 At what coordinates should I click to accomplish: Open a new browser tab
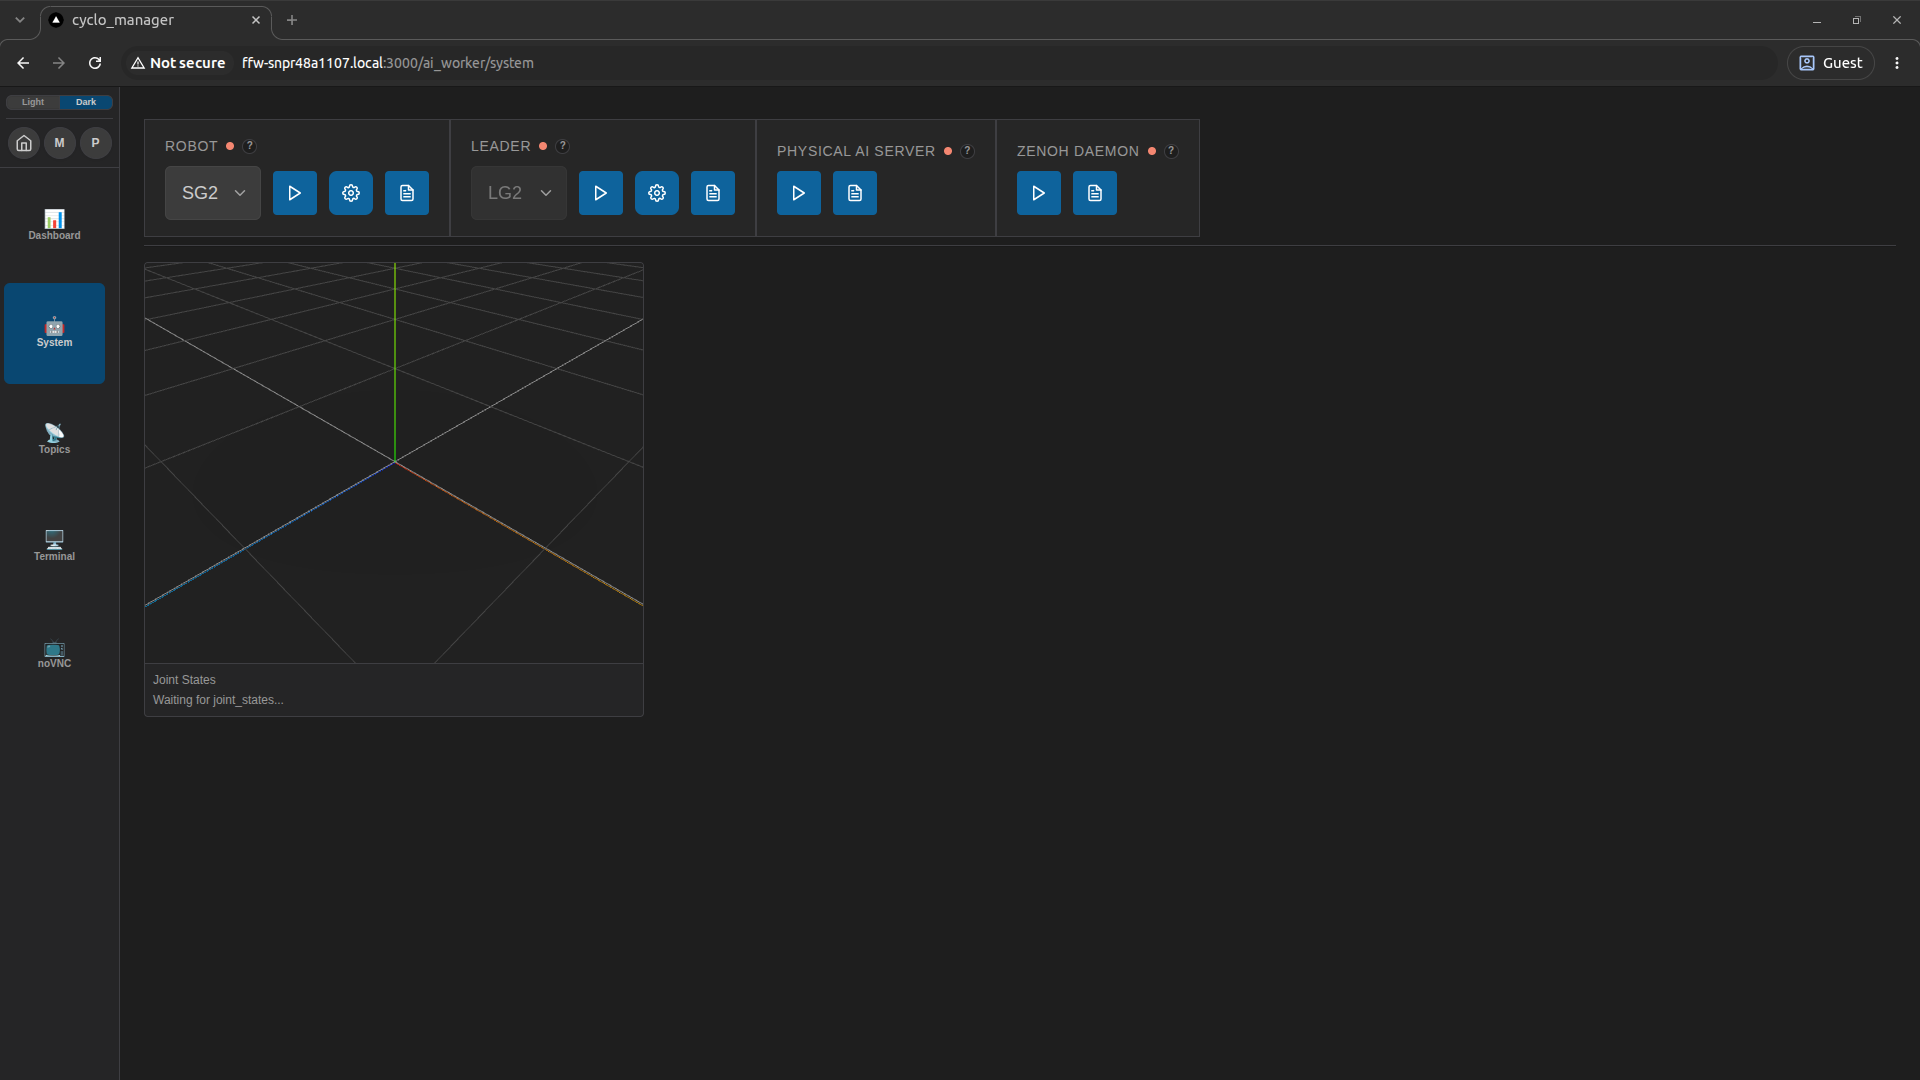292,20
